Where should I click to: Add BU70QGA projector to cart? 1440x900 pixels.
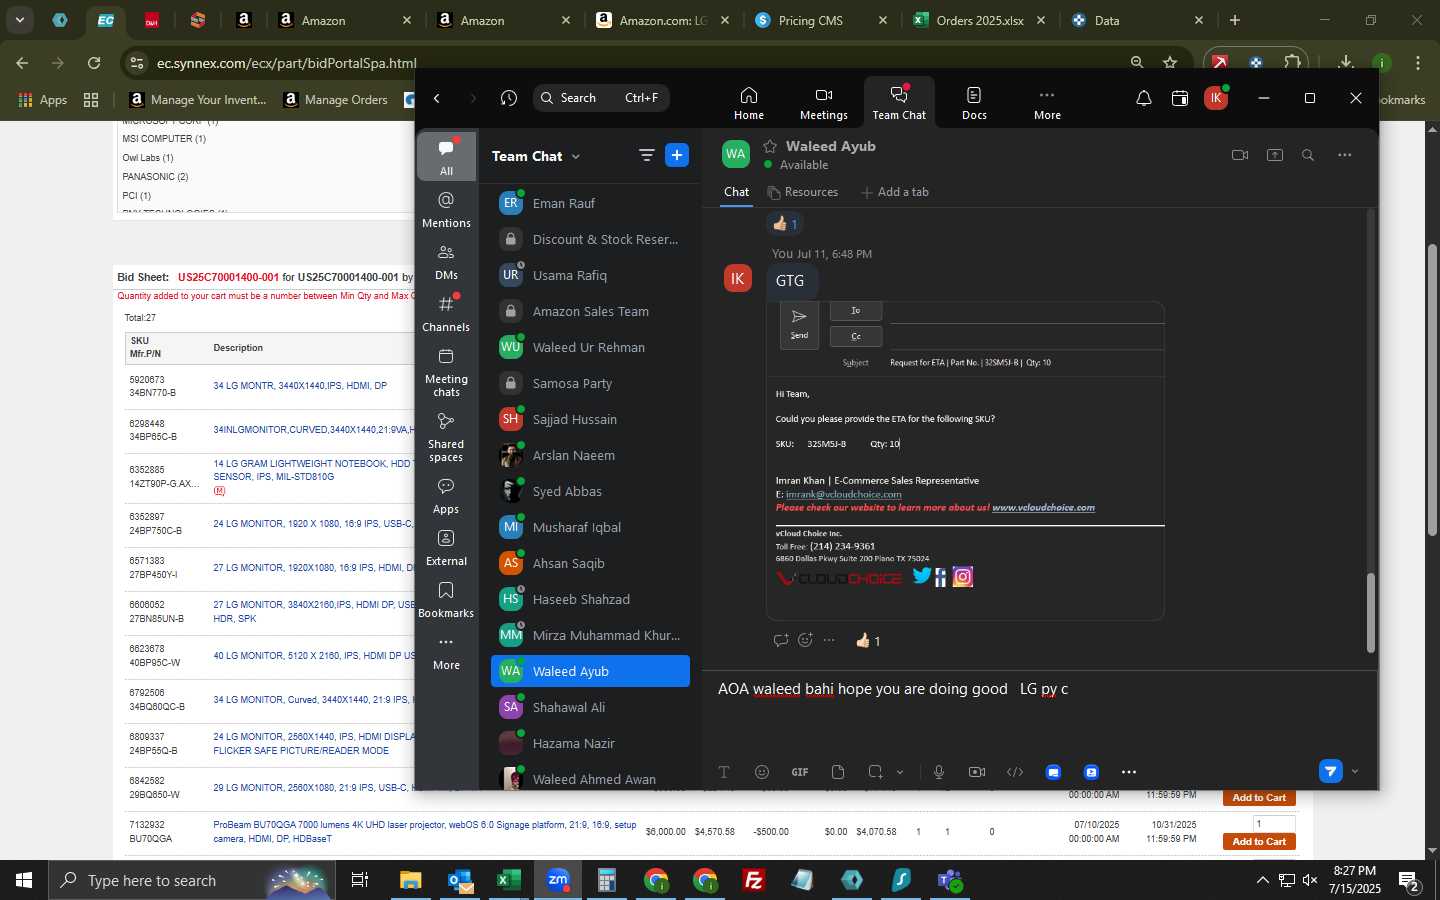tap(1259, 842)
